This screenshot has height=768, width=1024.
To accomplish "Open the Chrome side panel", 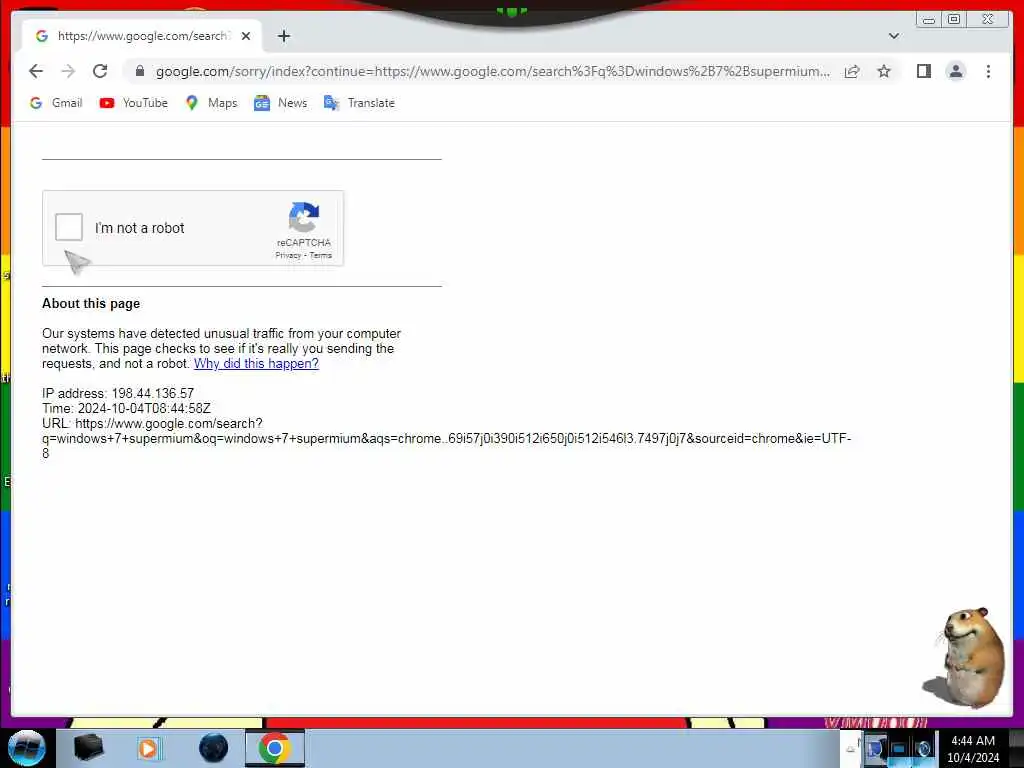I will [923, 71].
